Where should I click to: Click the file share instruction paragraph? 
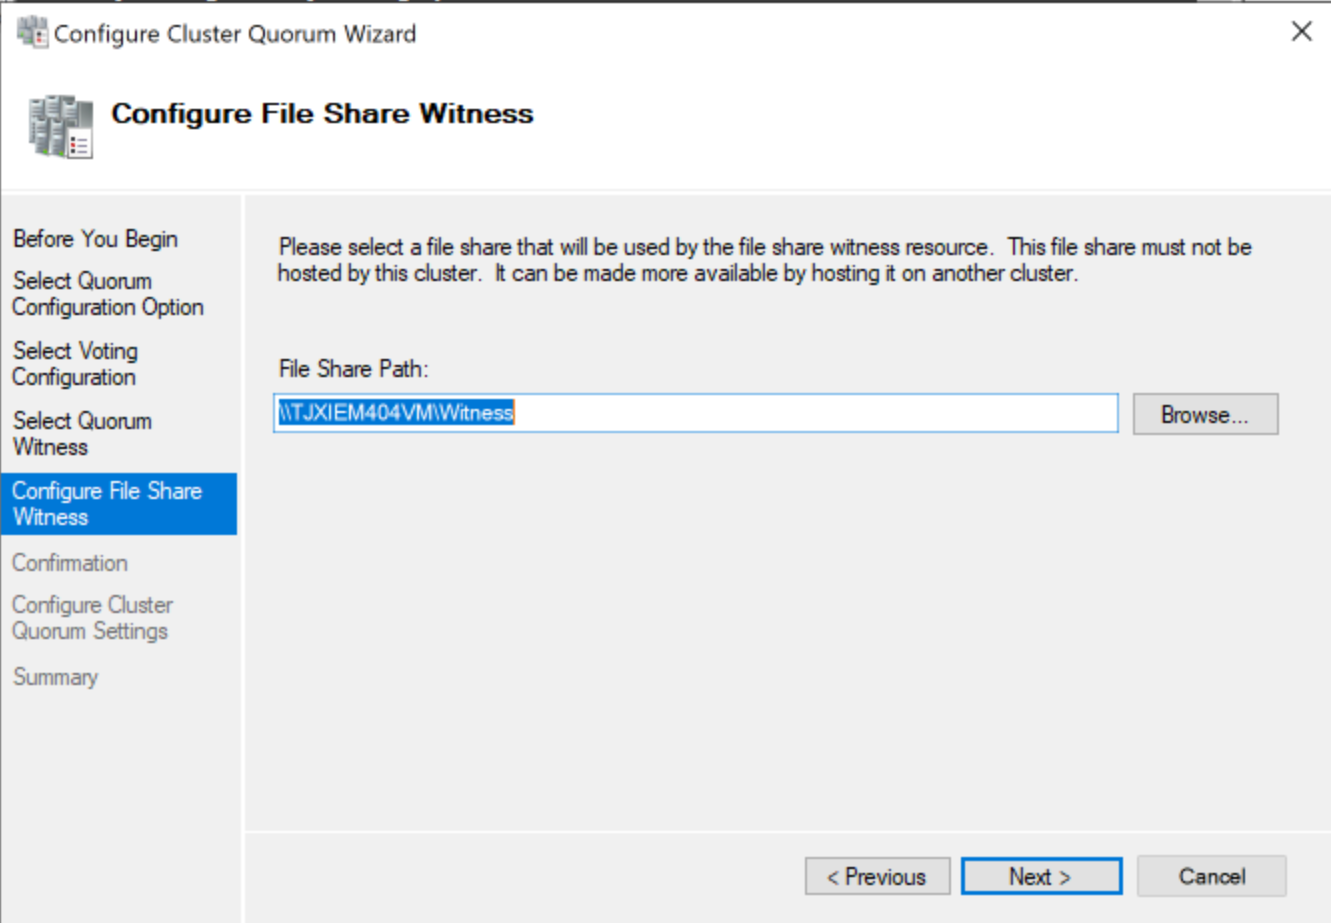point(764,260)
